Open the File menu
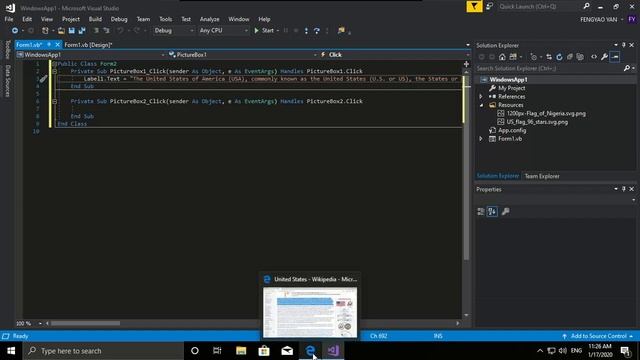The width and height of the screenshot is (640, 360). (9, 19)
